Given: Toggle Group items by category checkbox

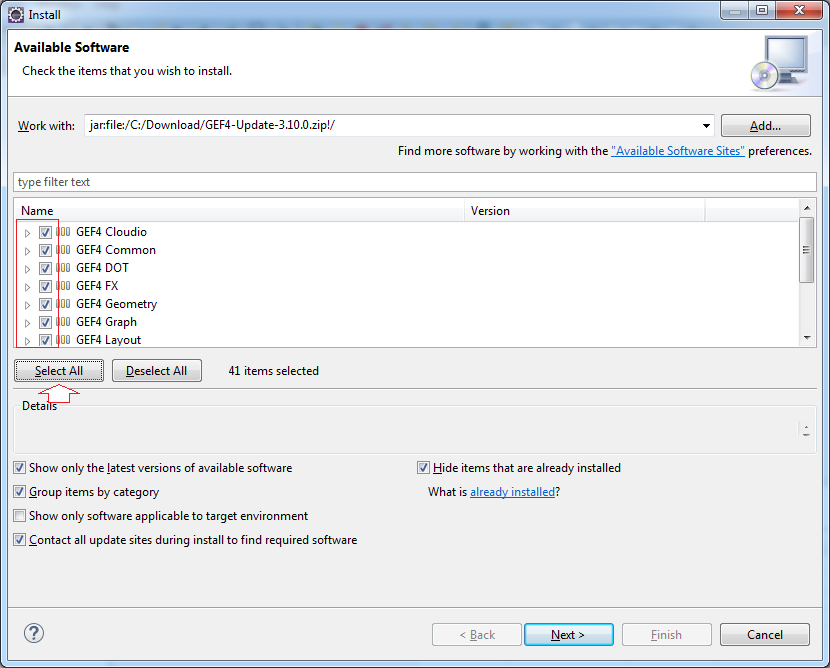Looking at the screenshot, I should point(20,492).
